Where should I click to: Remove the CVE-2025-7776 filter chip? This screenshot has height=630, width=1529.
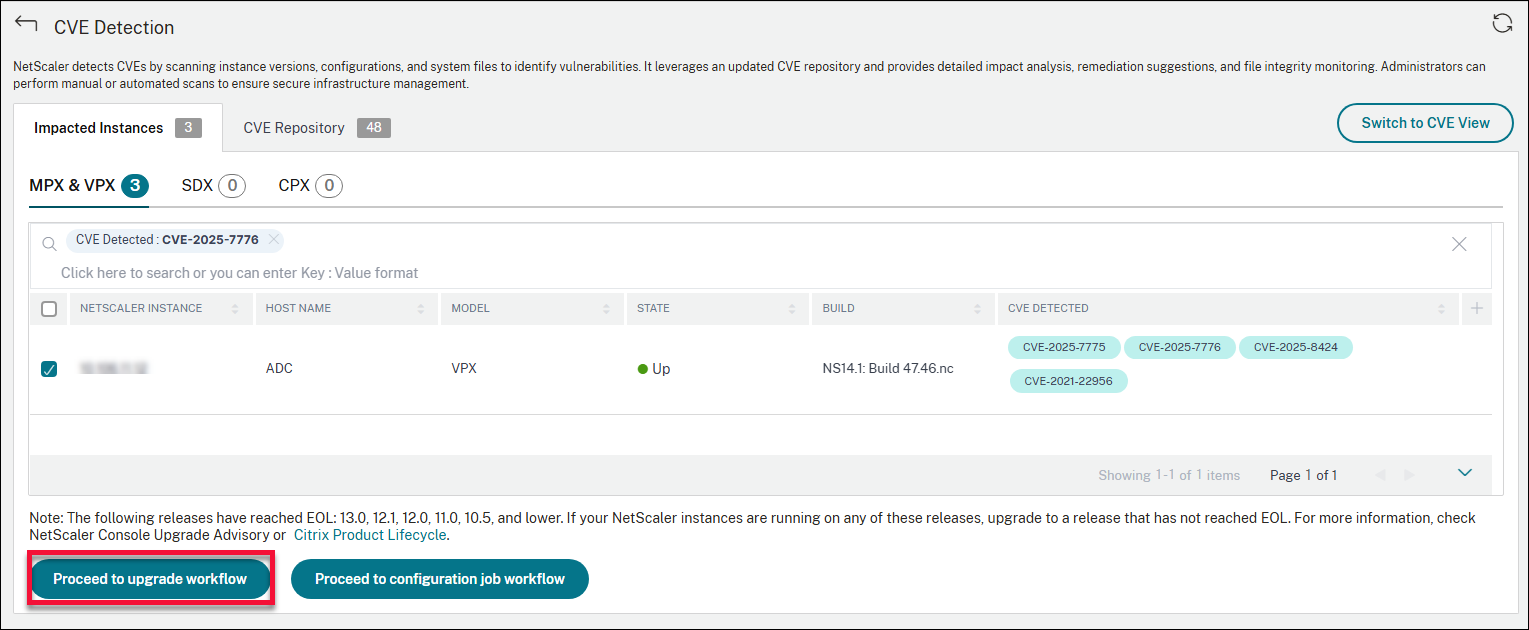coord(273,240)
